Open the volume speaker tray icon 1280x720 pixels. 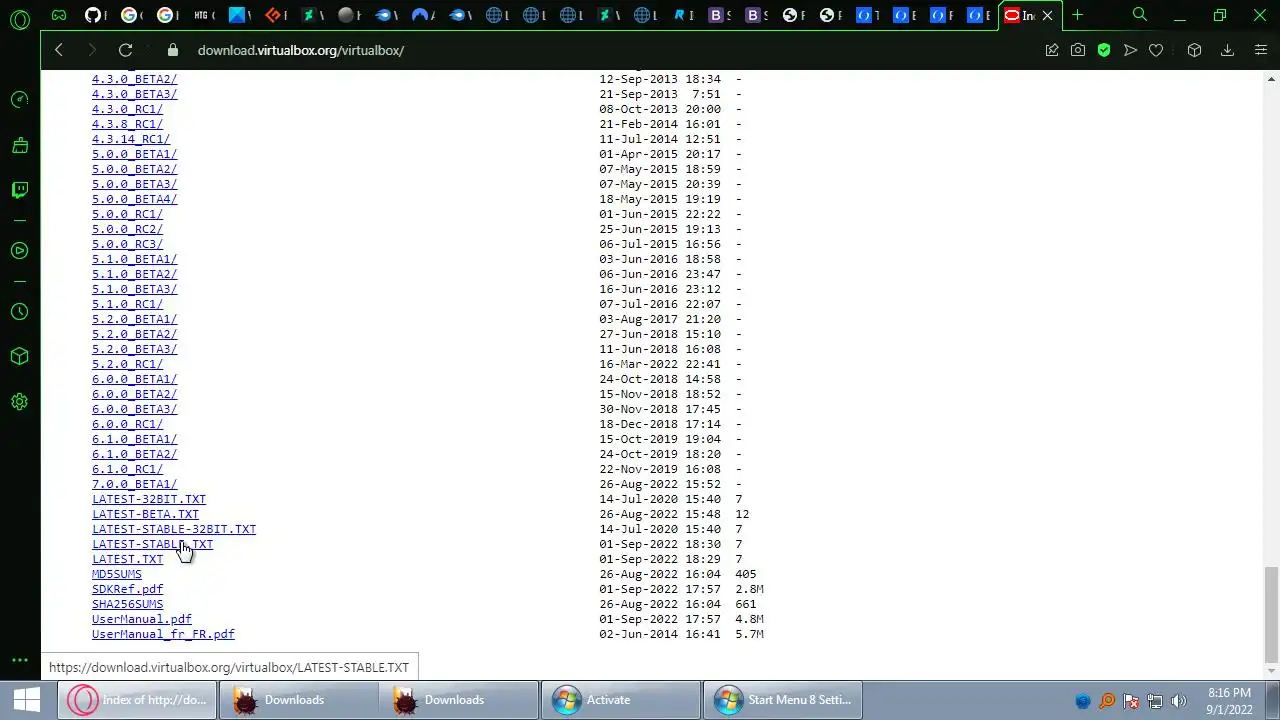click(x=1179, y=701)
